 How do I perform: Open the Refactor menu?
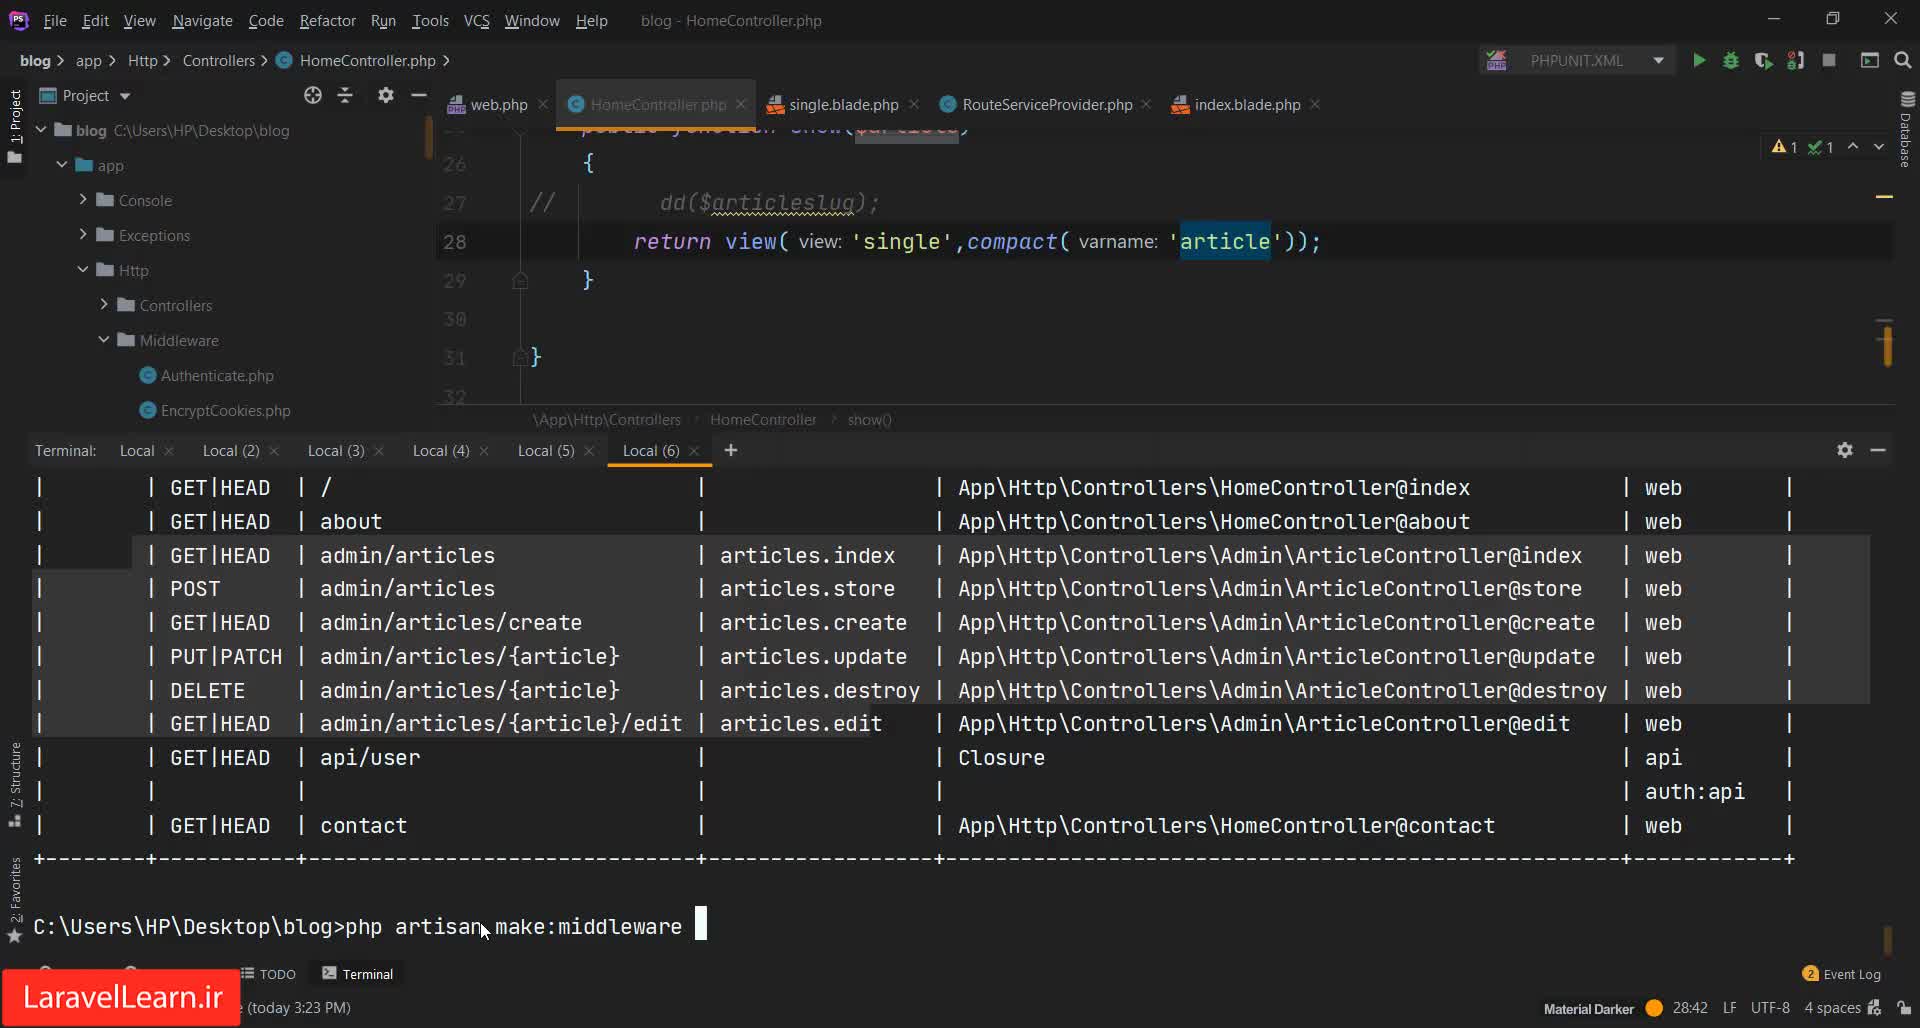pos(327,20)
